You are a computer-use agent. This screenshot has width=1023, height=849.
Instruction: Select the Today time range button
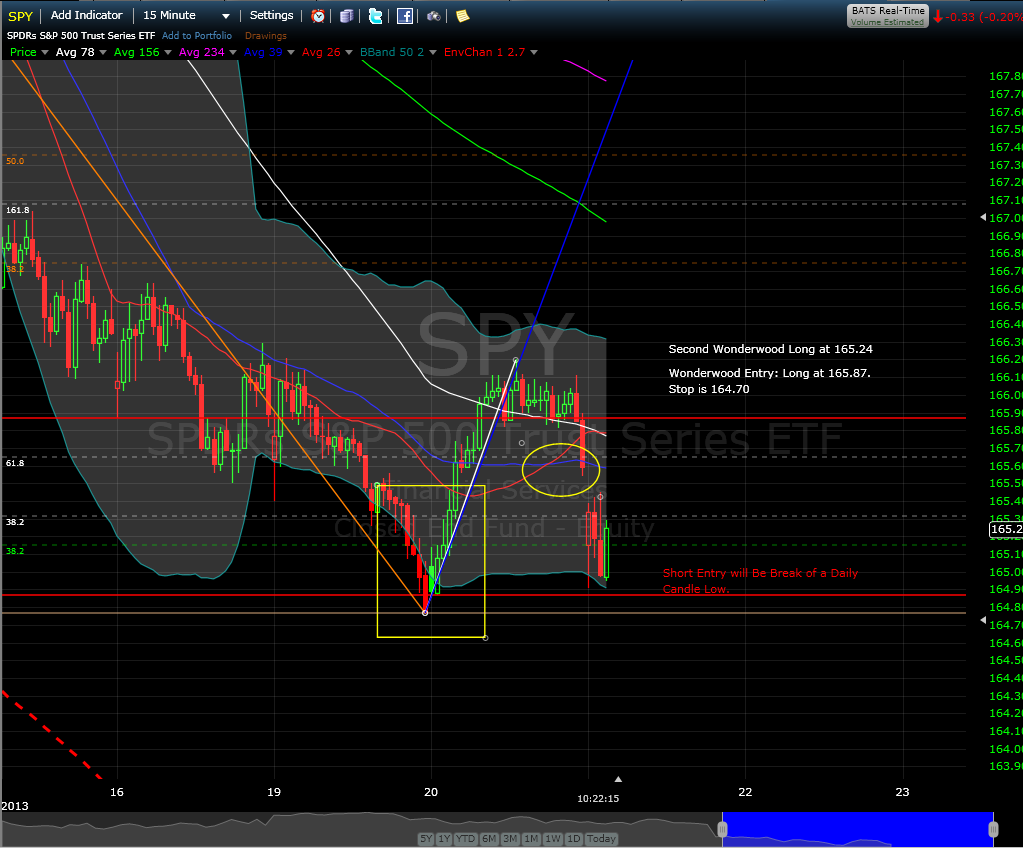coord(601,839)
